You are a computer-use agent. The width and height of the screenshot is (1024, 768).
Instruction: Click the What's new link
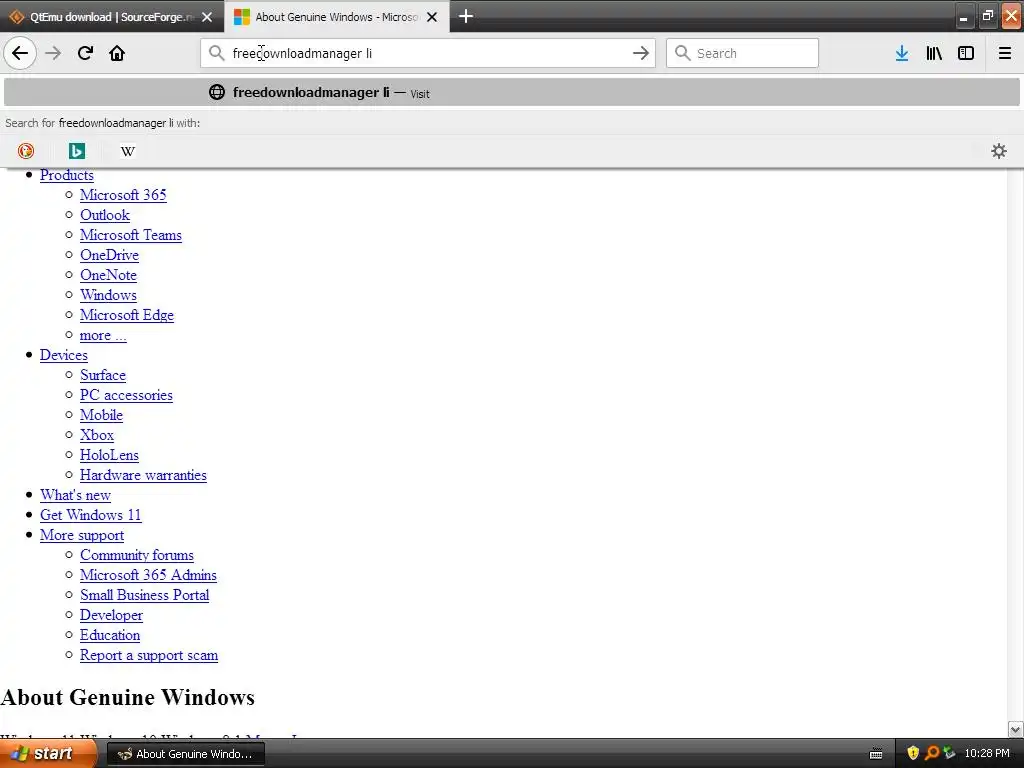[75, 495]
